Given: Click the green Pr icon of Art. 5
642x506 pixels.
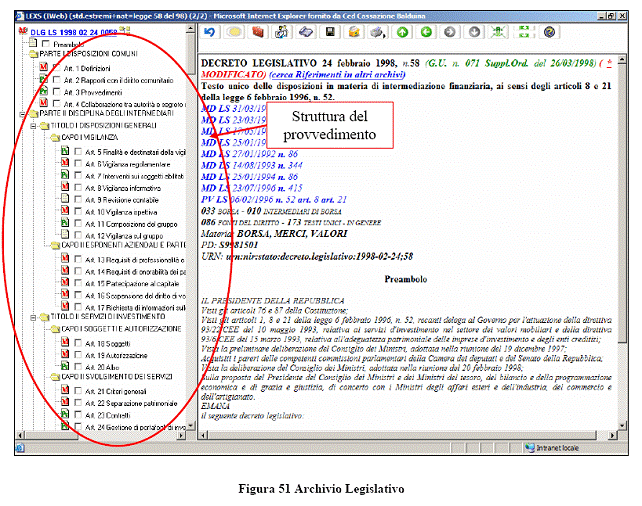Looking at the screenshot, I should point(65,151).
